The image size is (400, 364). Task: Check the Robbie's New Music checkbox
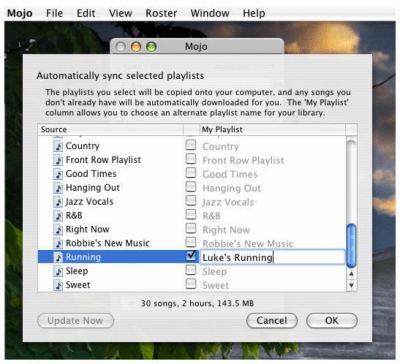tap(191, 242)
